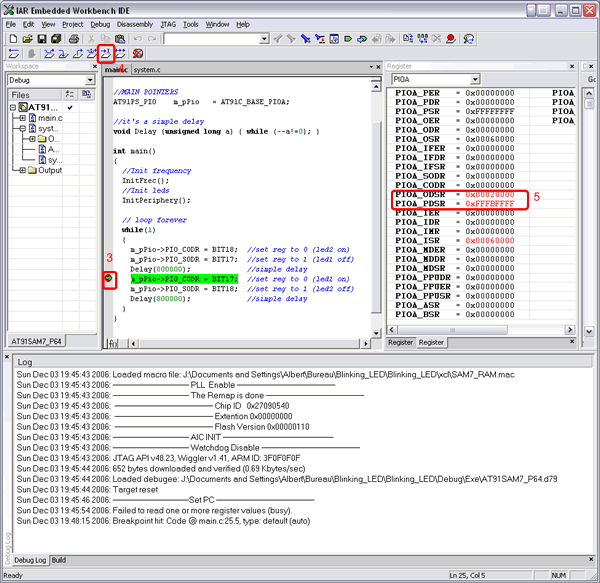This screenshot has height=583, width=600.
Task: Click the Cut toolbar icon
Action: click(92, 38)
